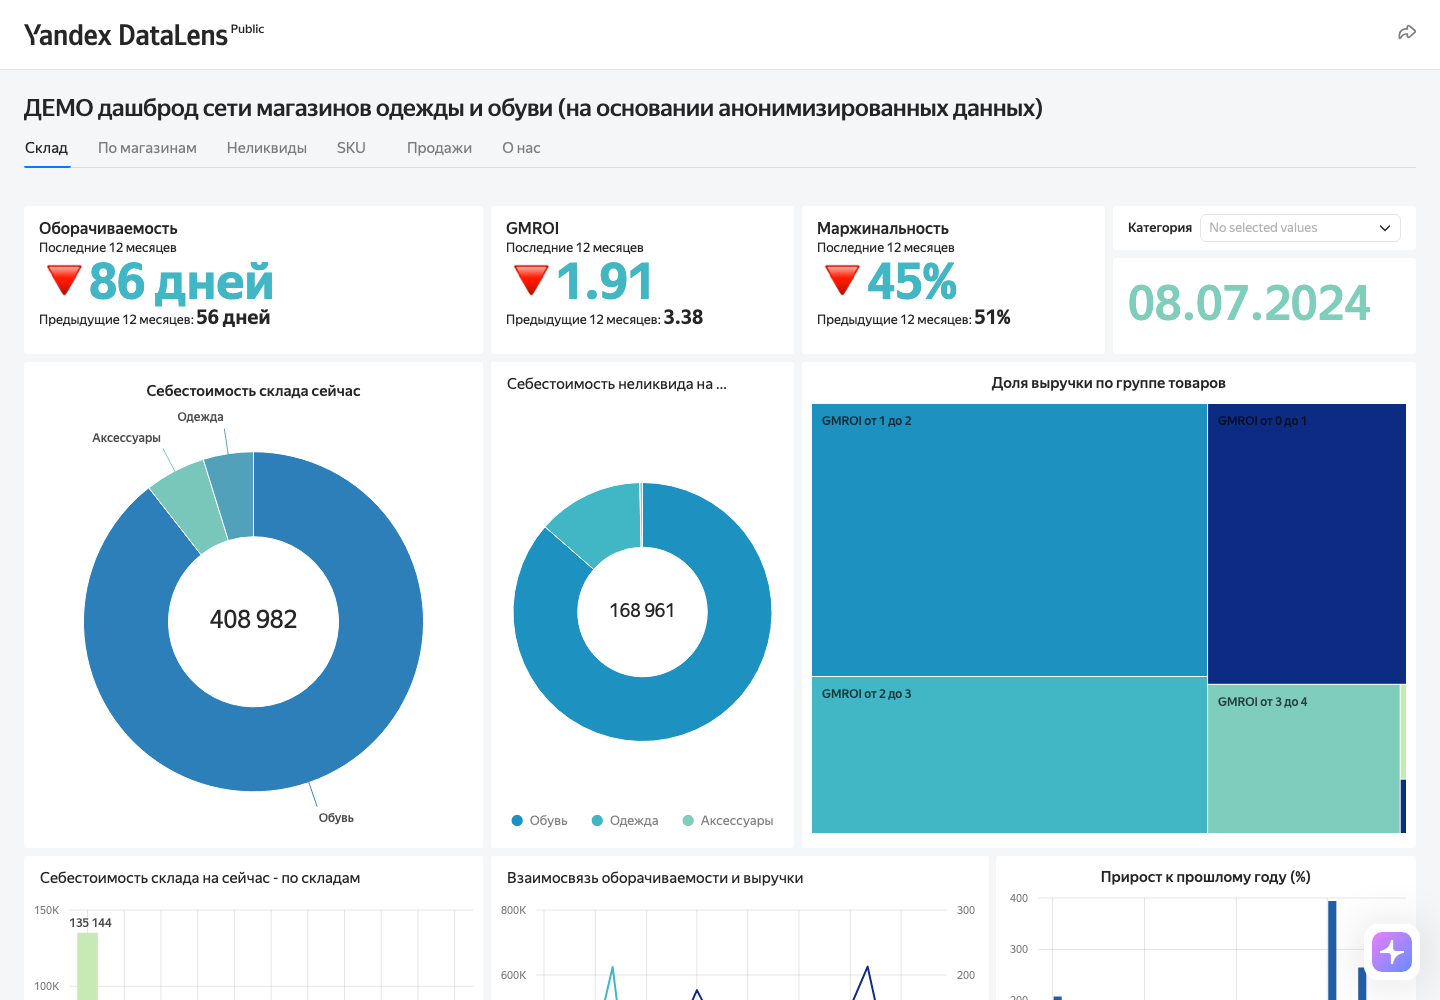Click the GMROI от 0 до 1 treemap block
This screenshot has width=1440, height=1000.
1307,543
